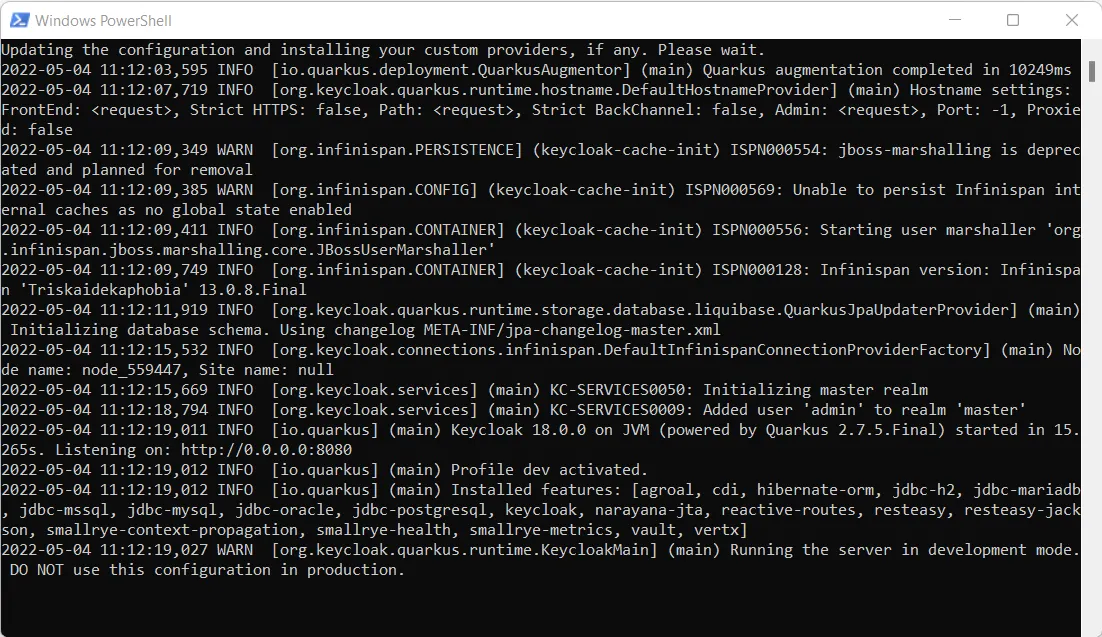The width and height of the screenshot is (1102, 637).
Task: Click 'node_559447' node name text
Action: click(131, 370)
